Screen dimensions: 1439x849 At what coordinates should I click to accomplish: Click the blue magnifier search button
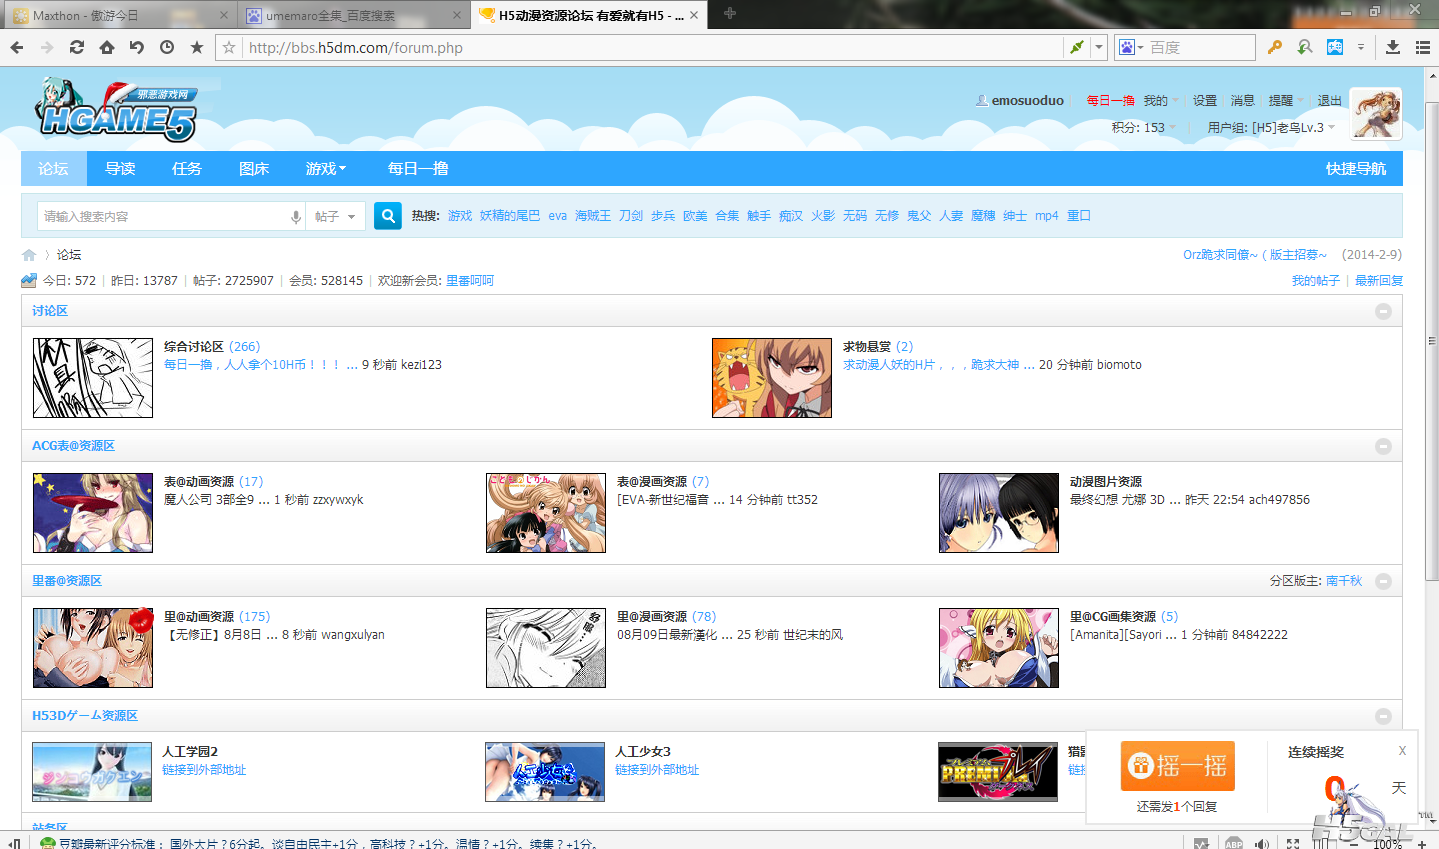click(x=388, y=215)
